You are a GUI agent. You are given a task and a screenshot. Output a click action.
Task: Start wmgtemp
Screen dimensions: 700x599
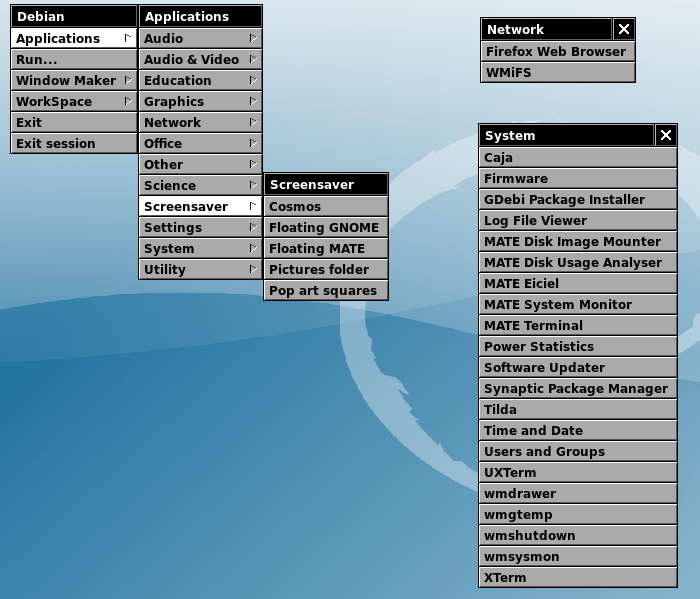(578, 514)
